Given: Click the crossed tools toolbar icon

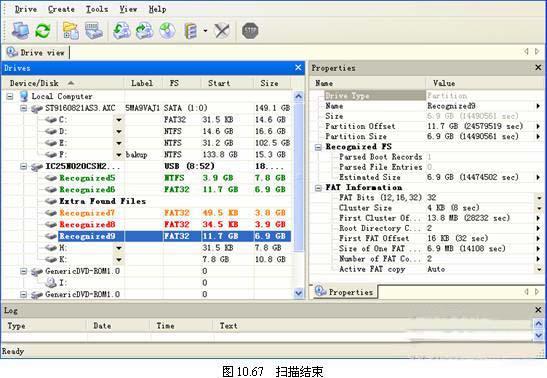Looking at the screenshot, I should coord(222,31).
